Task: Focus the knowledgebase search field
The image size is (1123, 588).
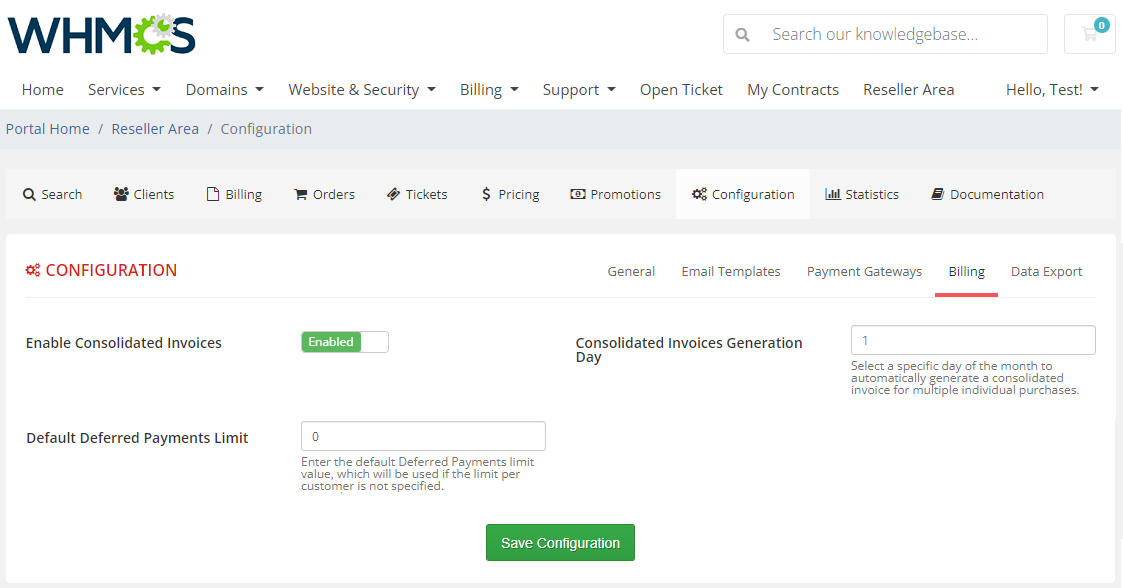Action: (885, 34)
